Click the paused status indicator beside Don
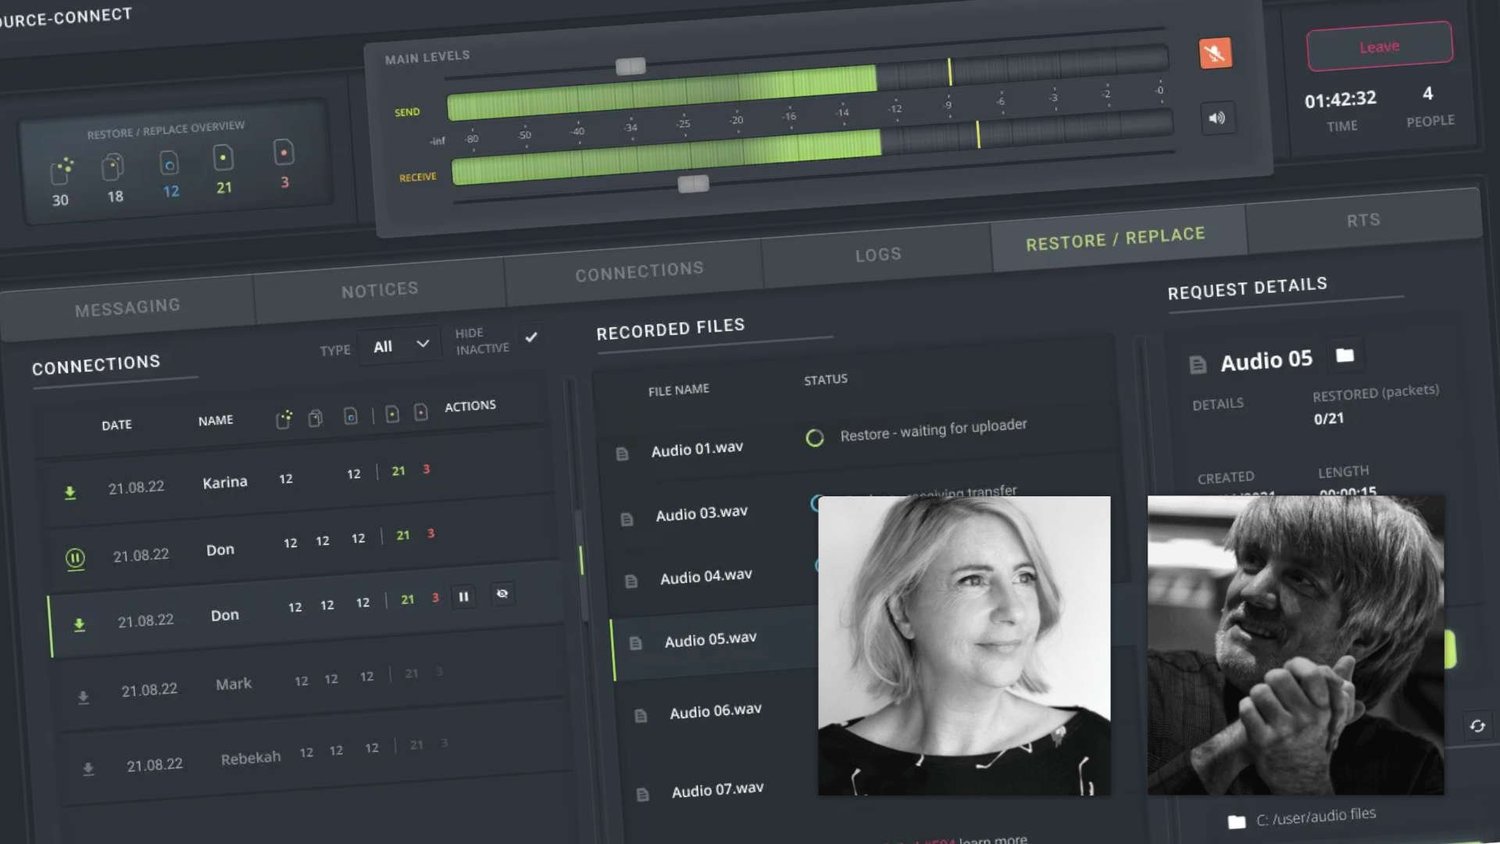Screen dimensions: 1500x844 (x=75, y=559)
